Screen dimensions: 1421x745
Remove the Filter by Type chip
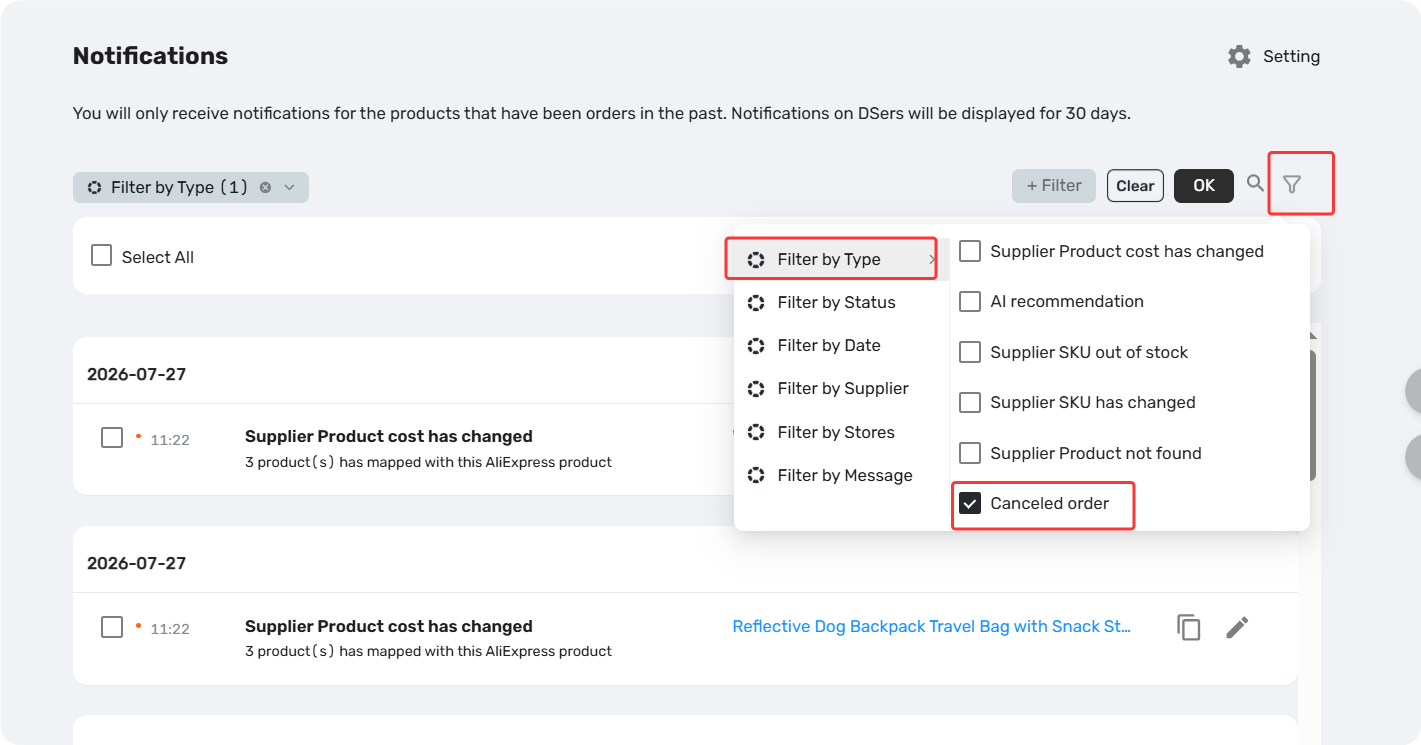(265, 187)
